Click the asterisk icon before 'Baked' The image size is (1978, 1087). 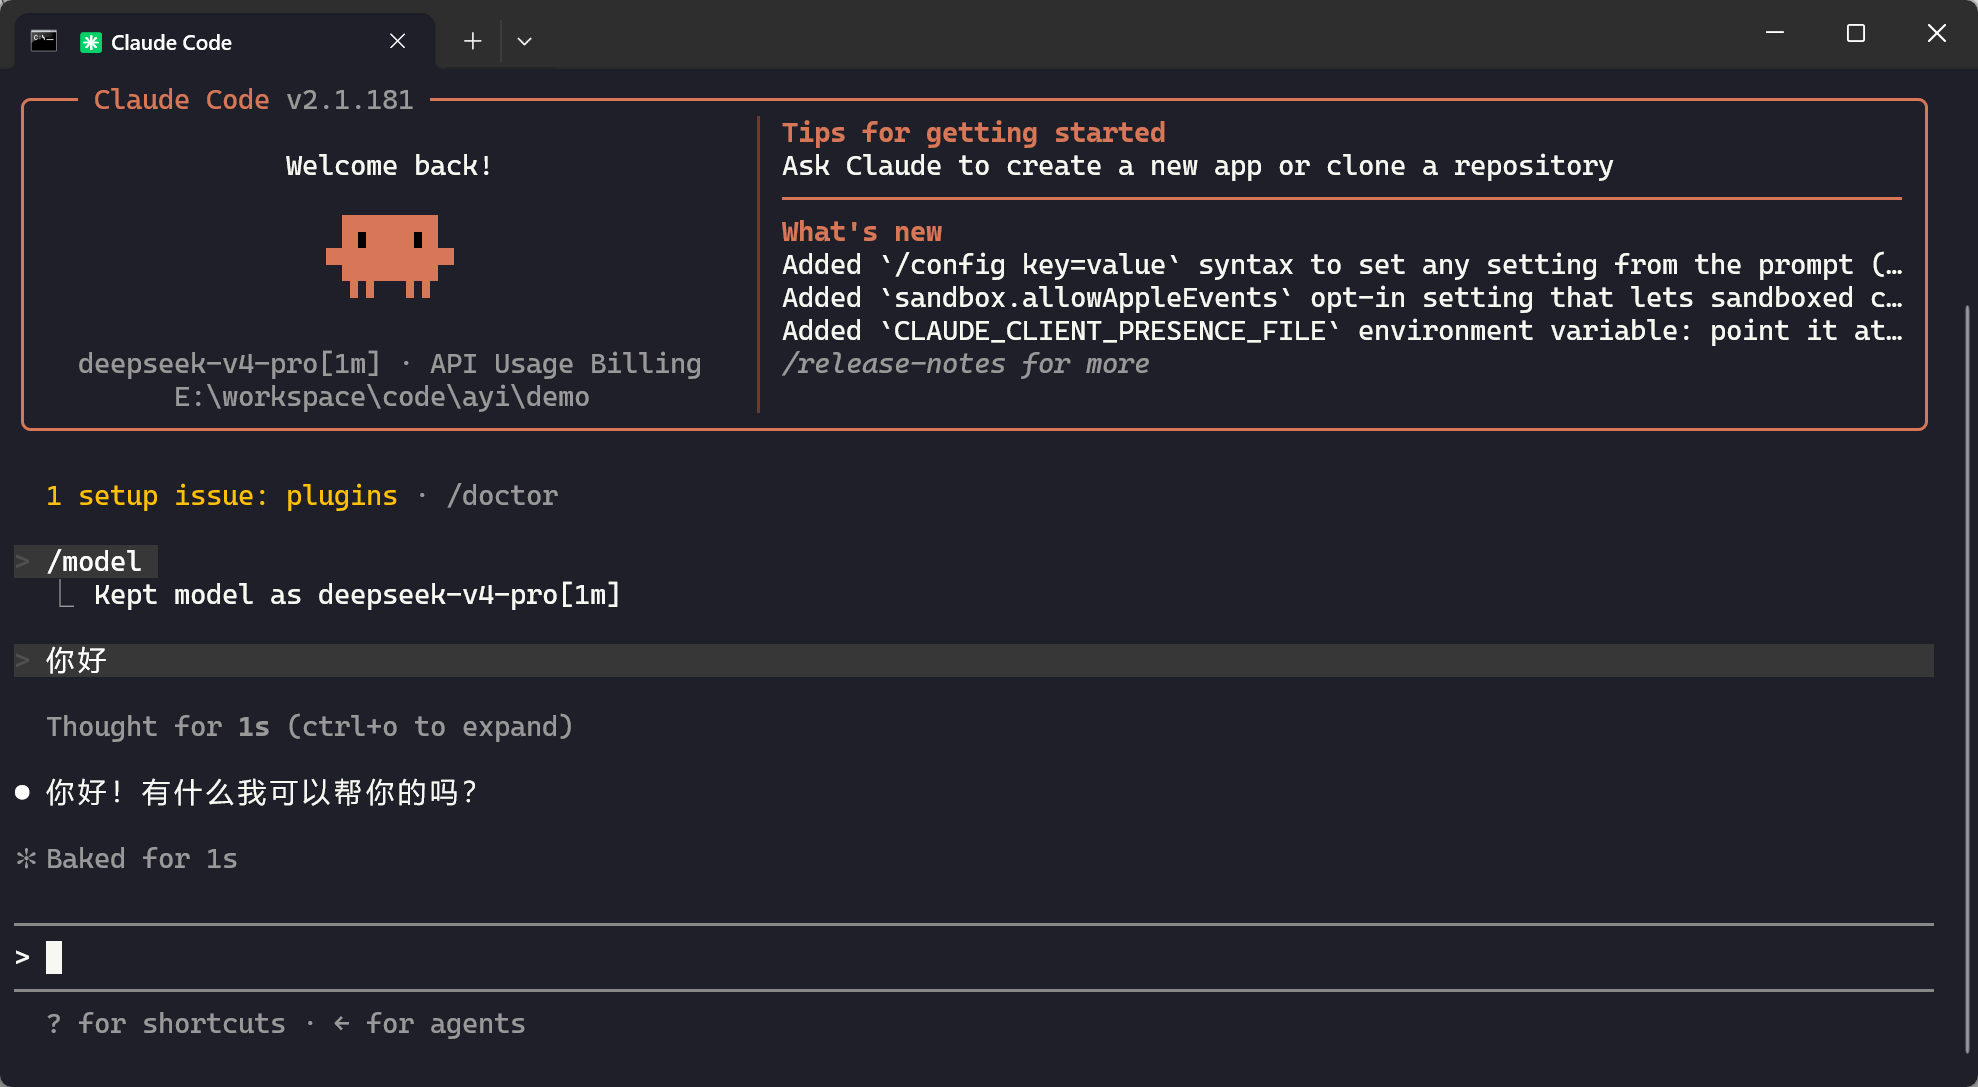26,858
